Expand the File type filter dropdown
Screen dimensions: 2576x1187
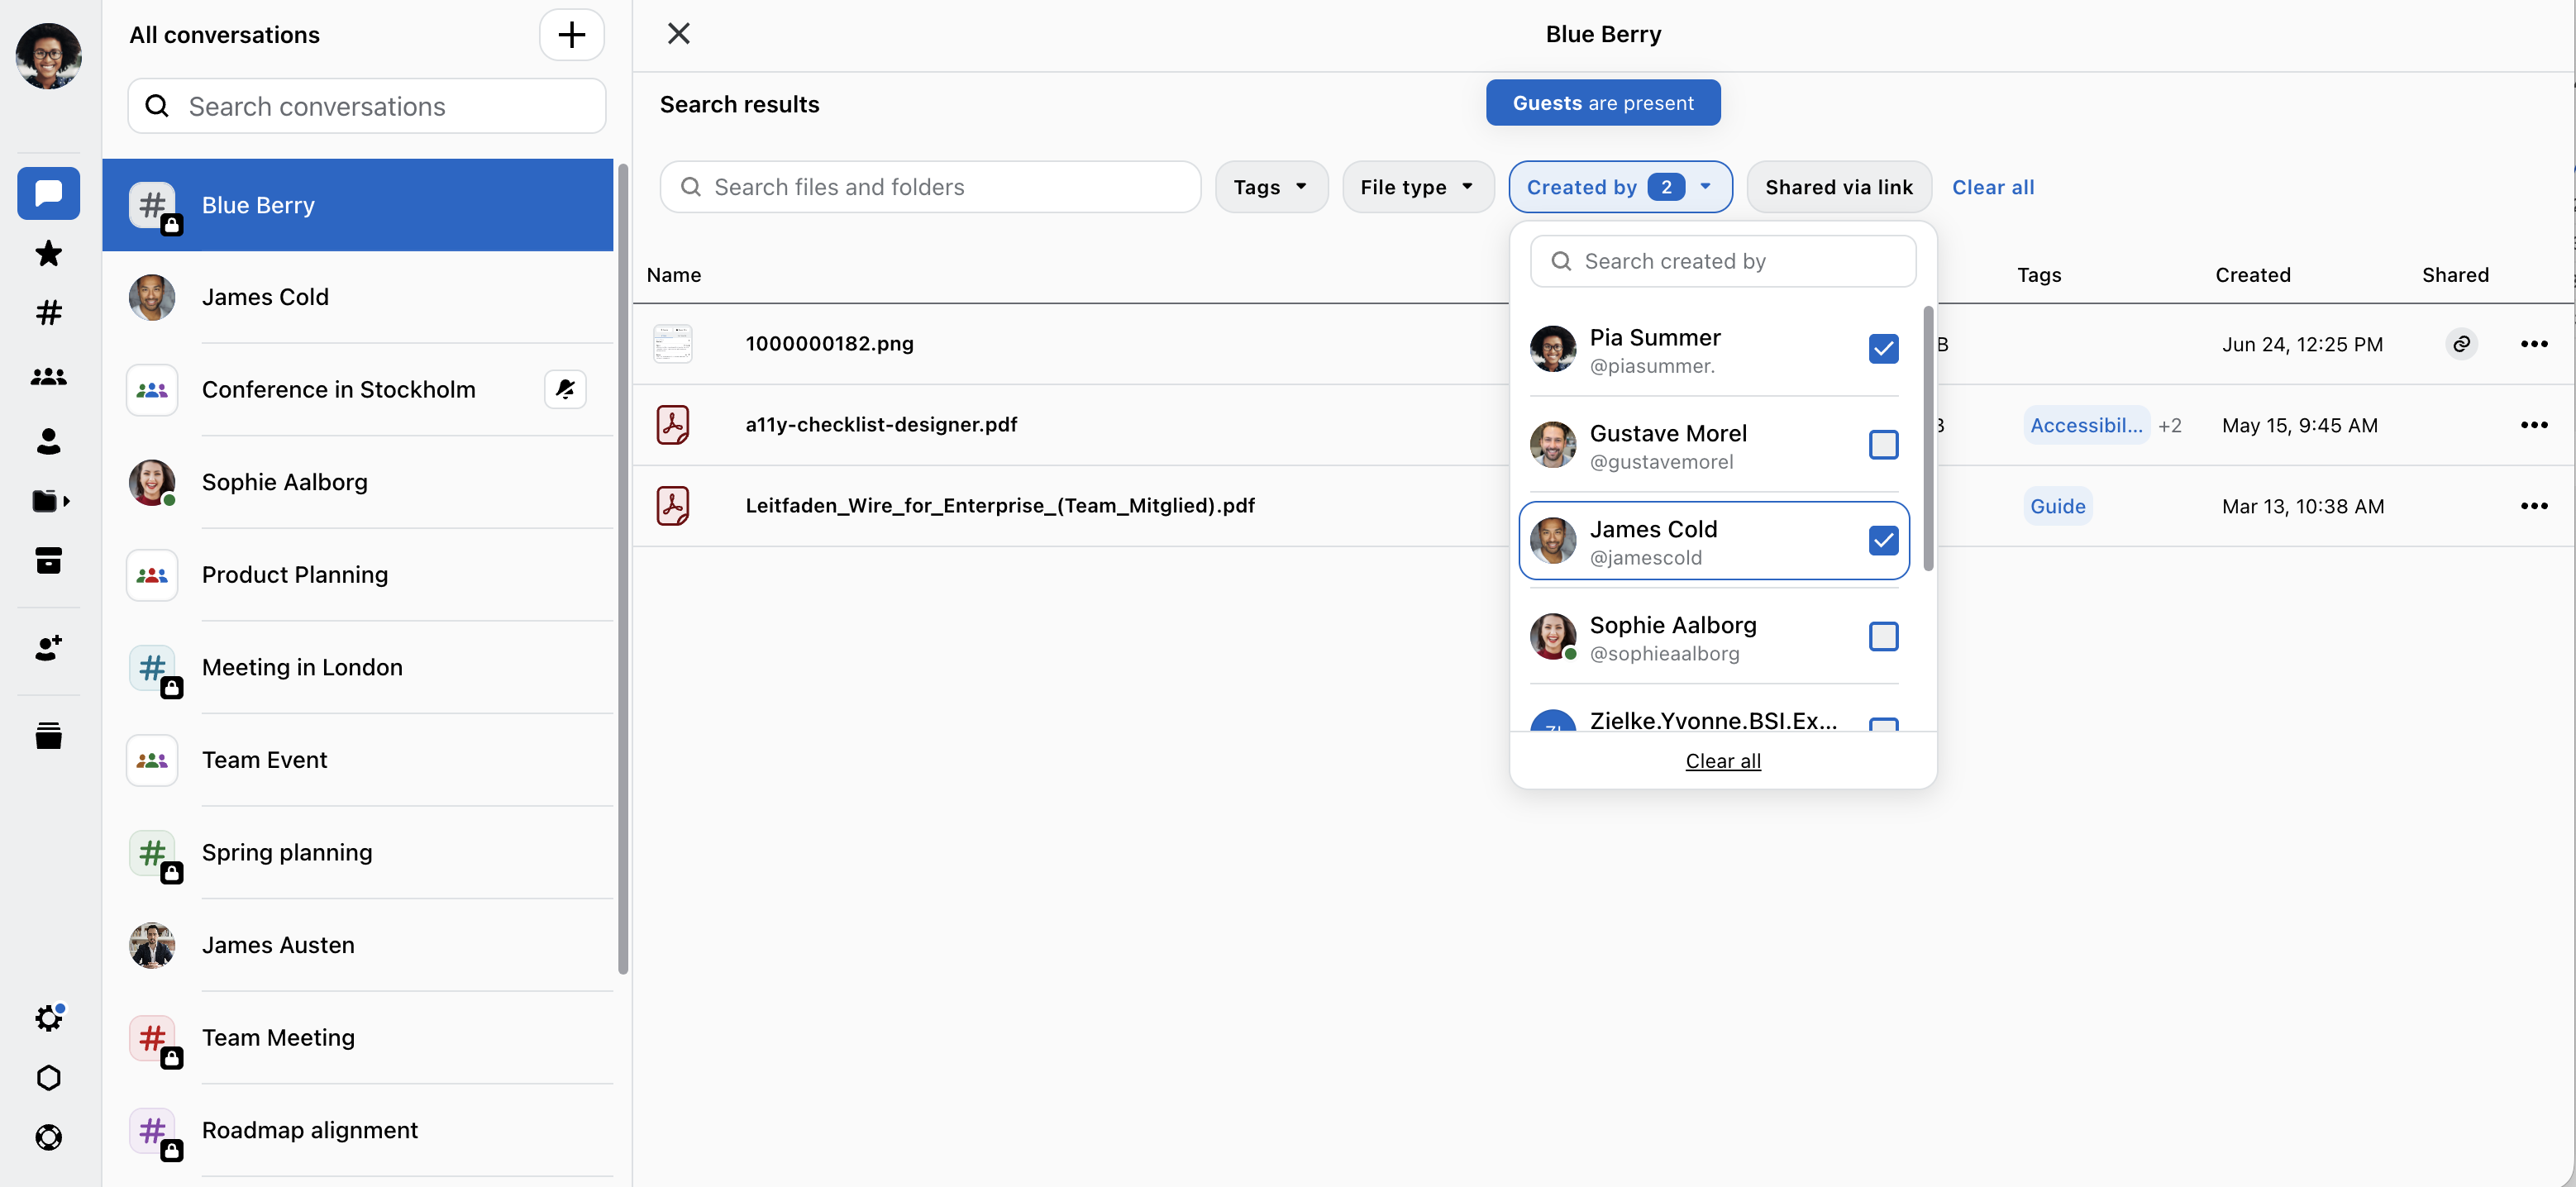1417,187
